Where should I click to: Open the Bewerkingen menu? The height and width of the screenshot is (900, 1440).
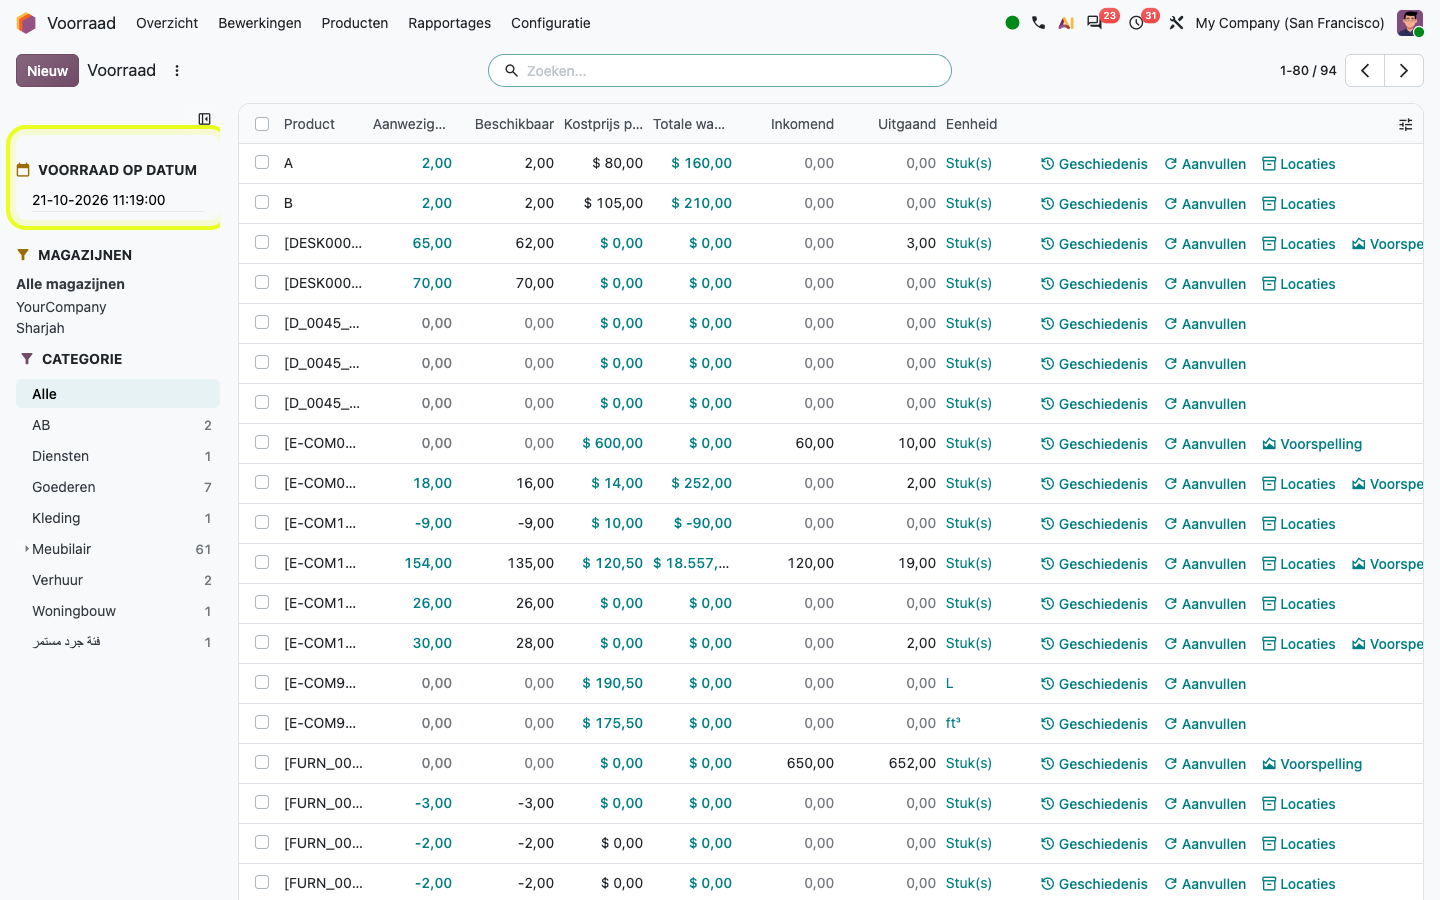260,23
